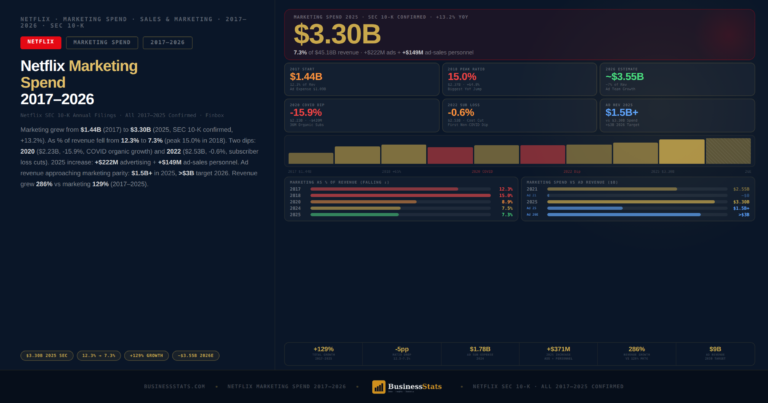Viewport: 768px width, 403px height.
Task: Click the blue >$3B ad revenue bar
Action: click(x=637, y=214)
